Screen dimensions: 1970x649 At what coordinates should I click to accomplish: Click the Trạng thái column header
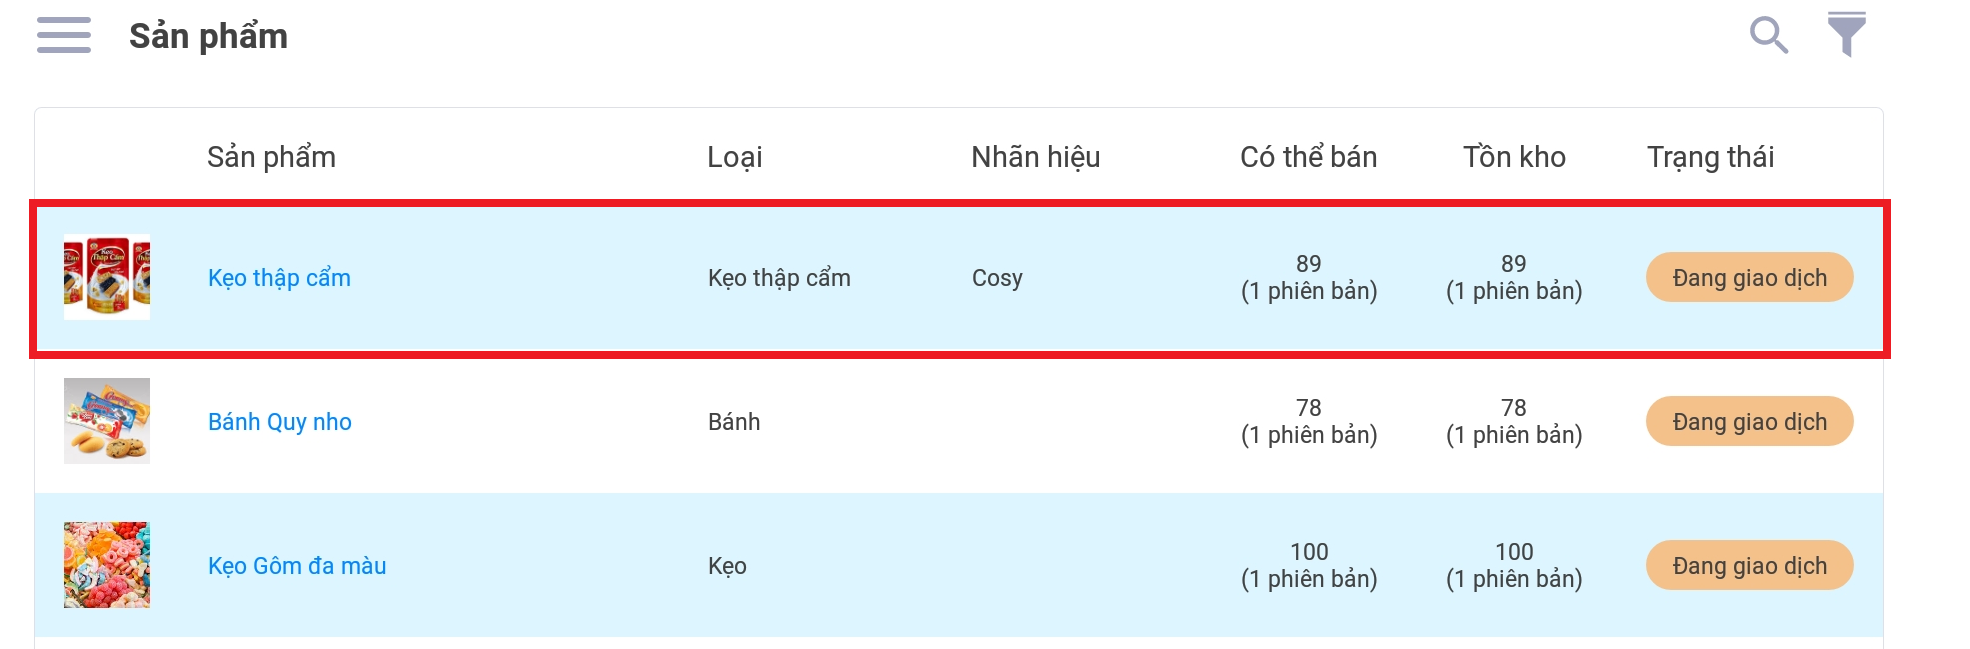coord(1710,157)
